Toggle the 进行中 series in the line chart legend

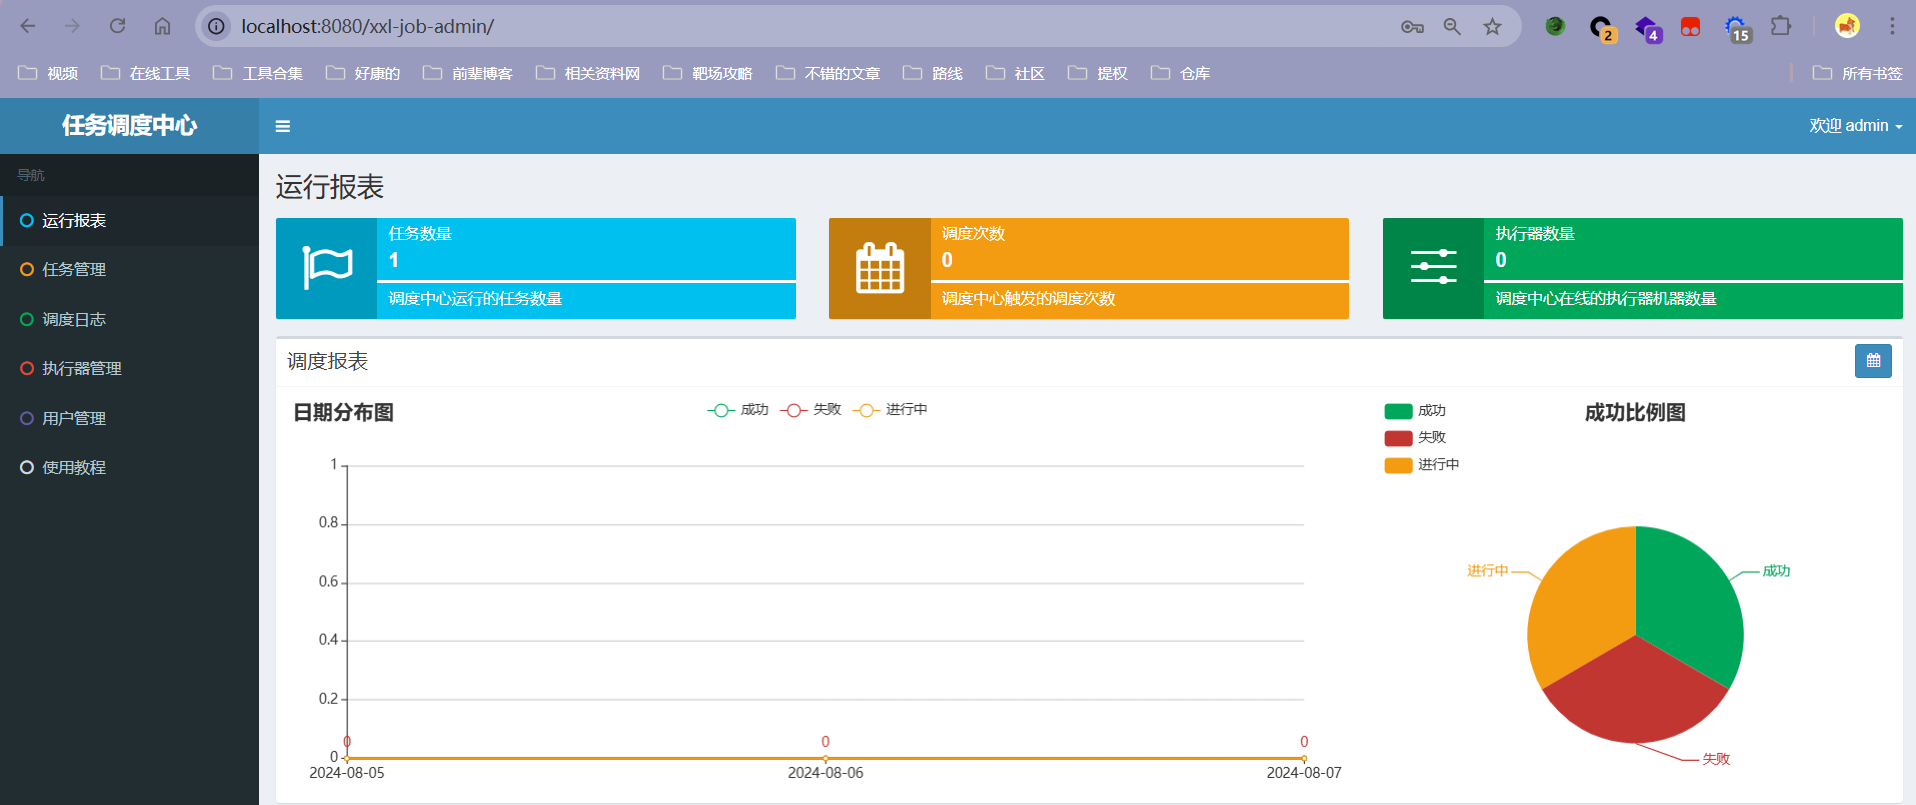click(x=890, y=410)
